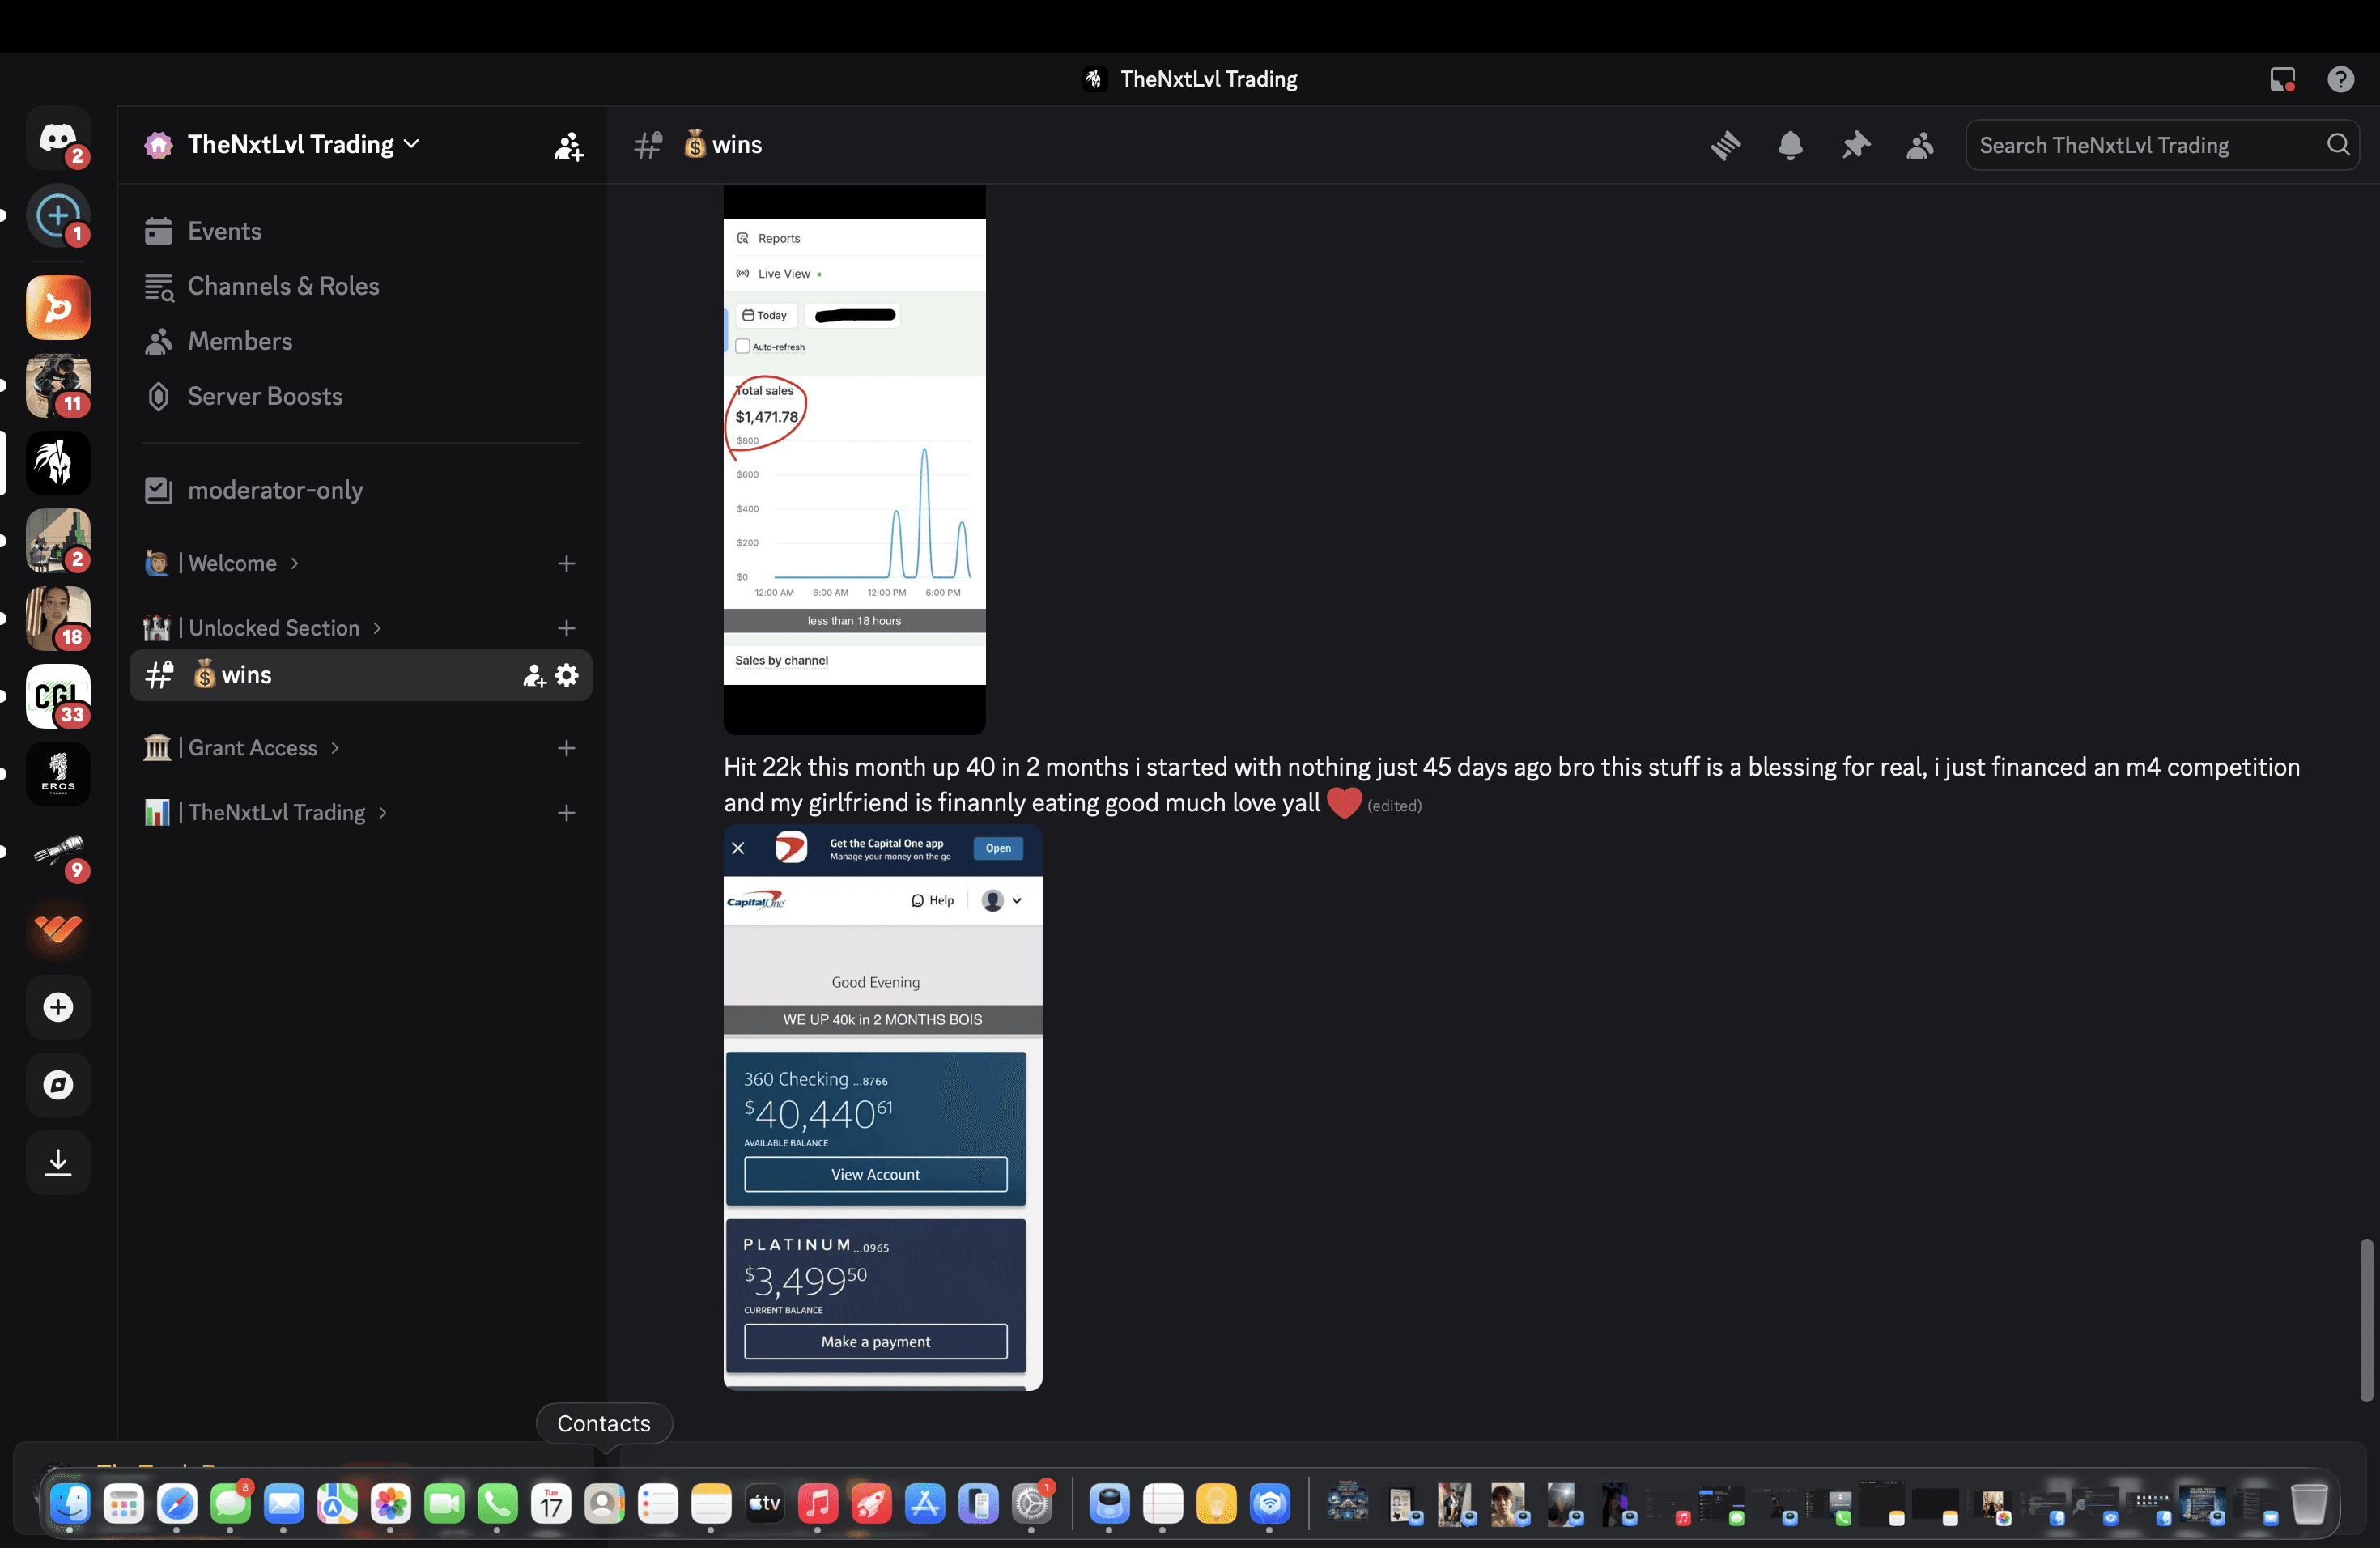Viewport: 2380px width, 1548px height.
Task: Collapse the Unlocked Section category
Action: click(x=274, y=627)
